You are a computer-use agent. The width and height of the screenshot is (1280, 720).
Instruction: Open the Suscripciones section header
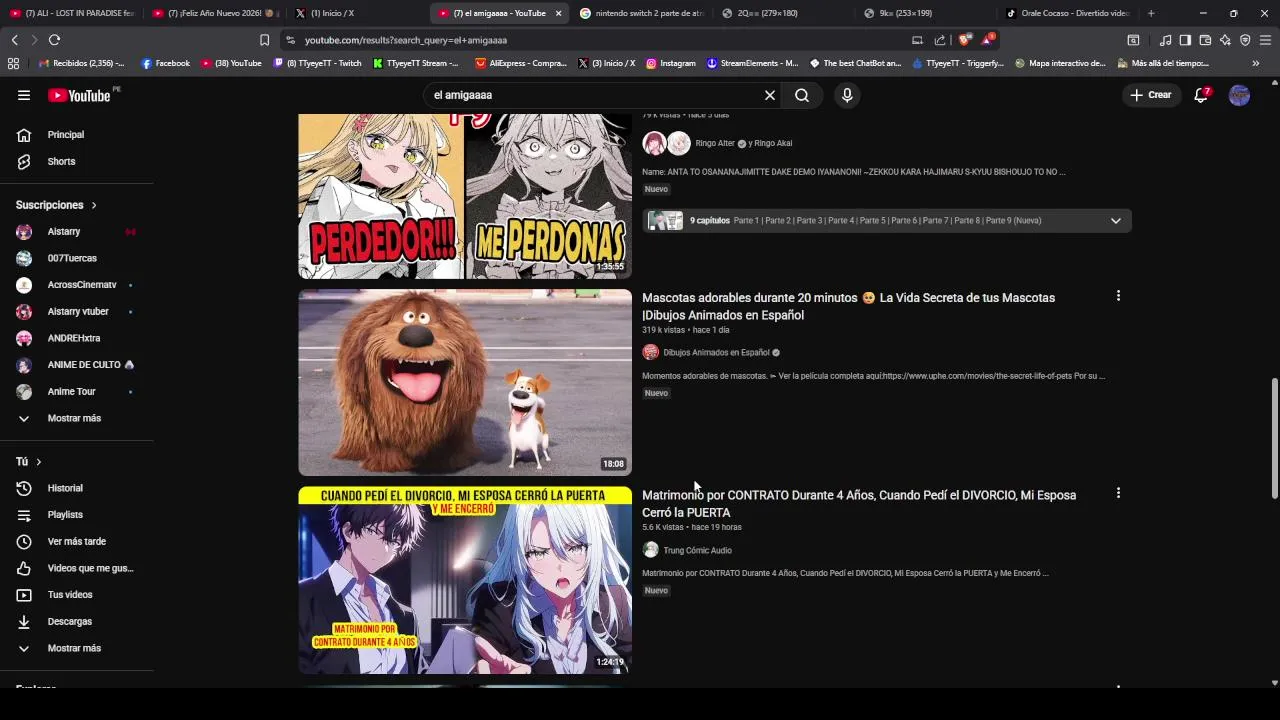coord(56,205)
